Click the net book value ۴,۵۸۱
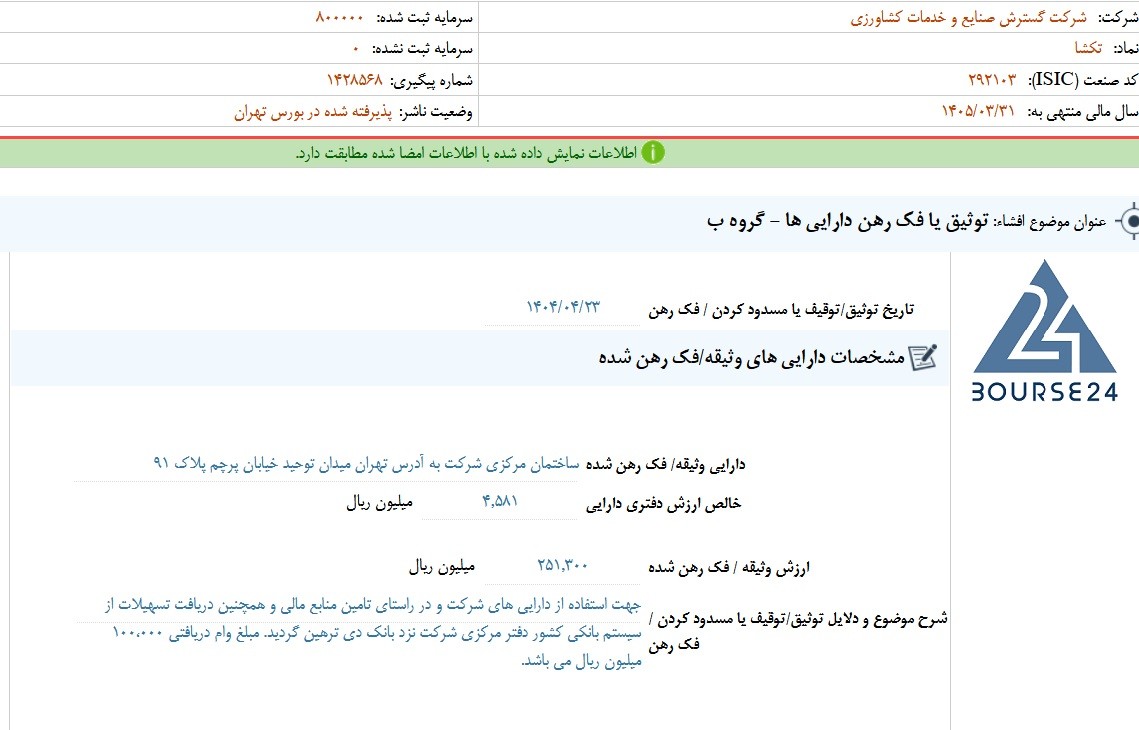 tap(500, 501)
